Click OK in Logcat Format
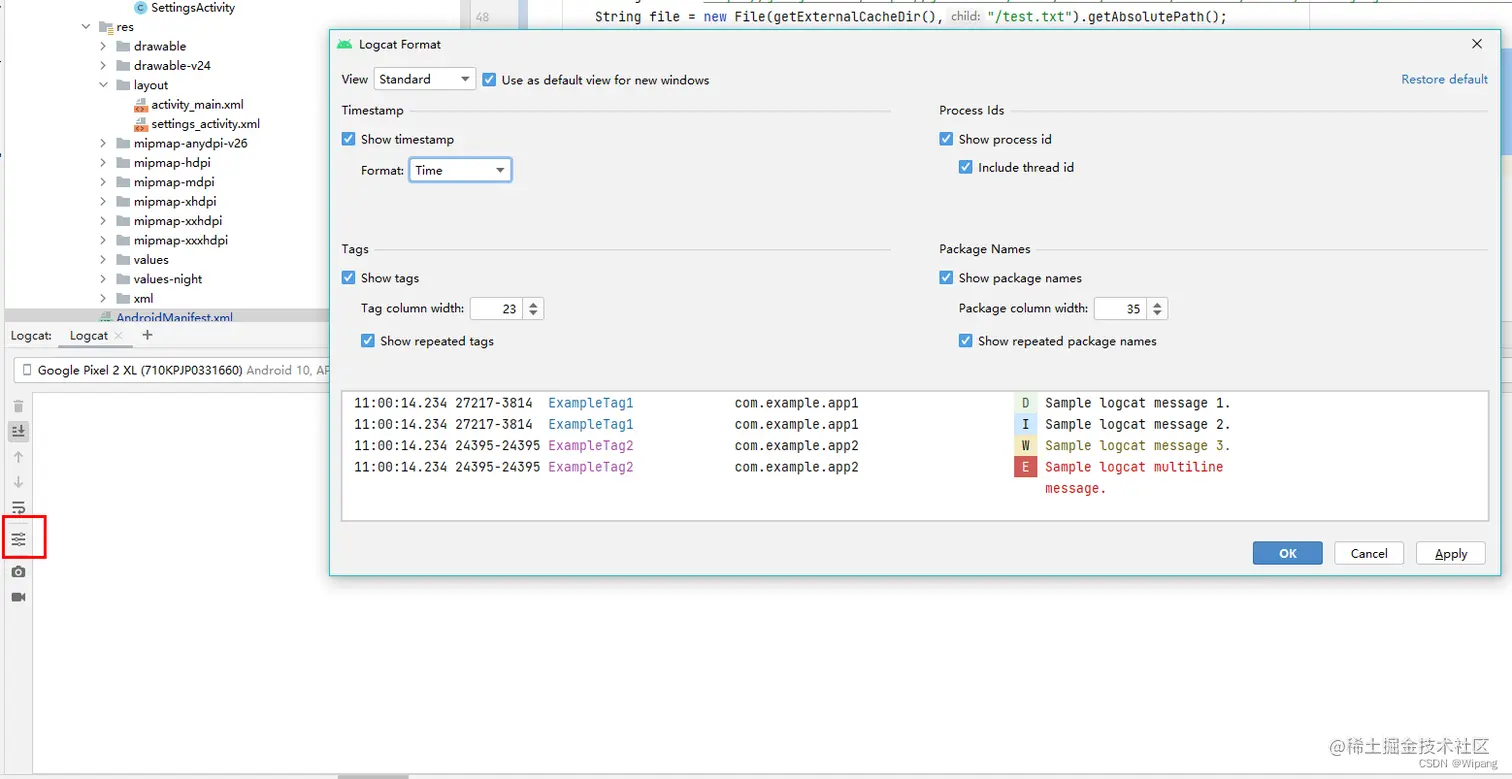 pyautogui.click(x=1287, y=553)
